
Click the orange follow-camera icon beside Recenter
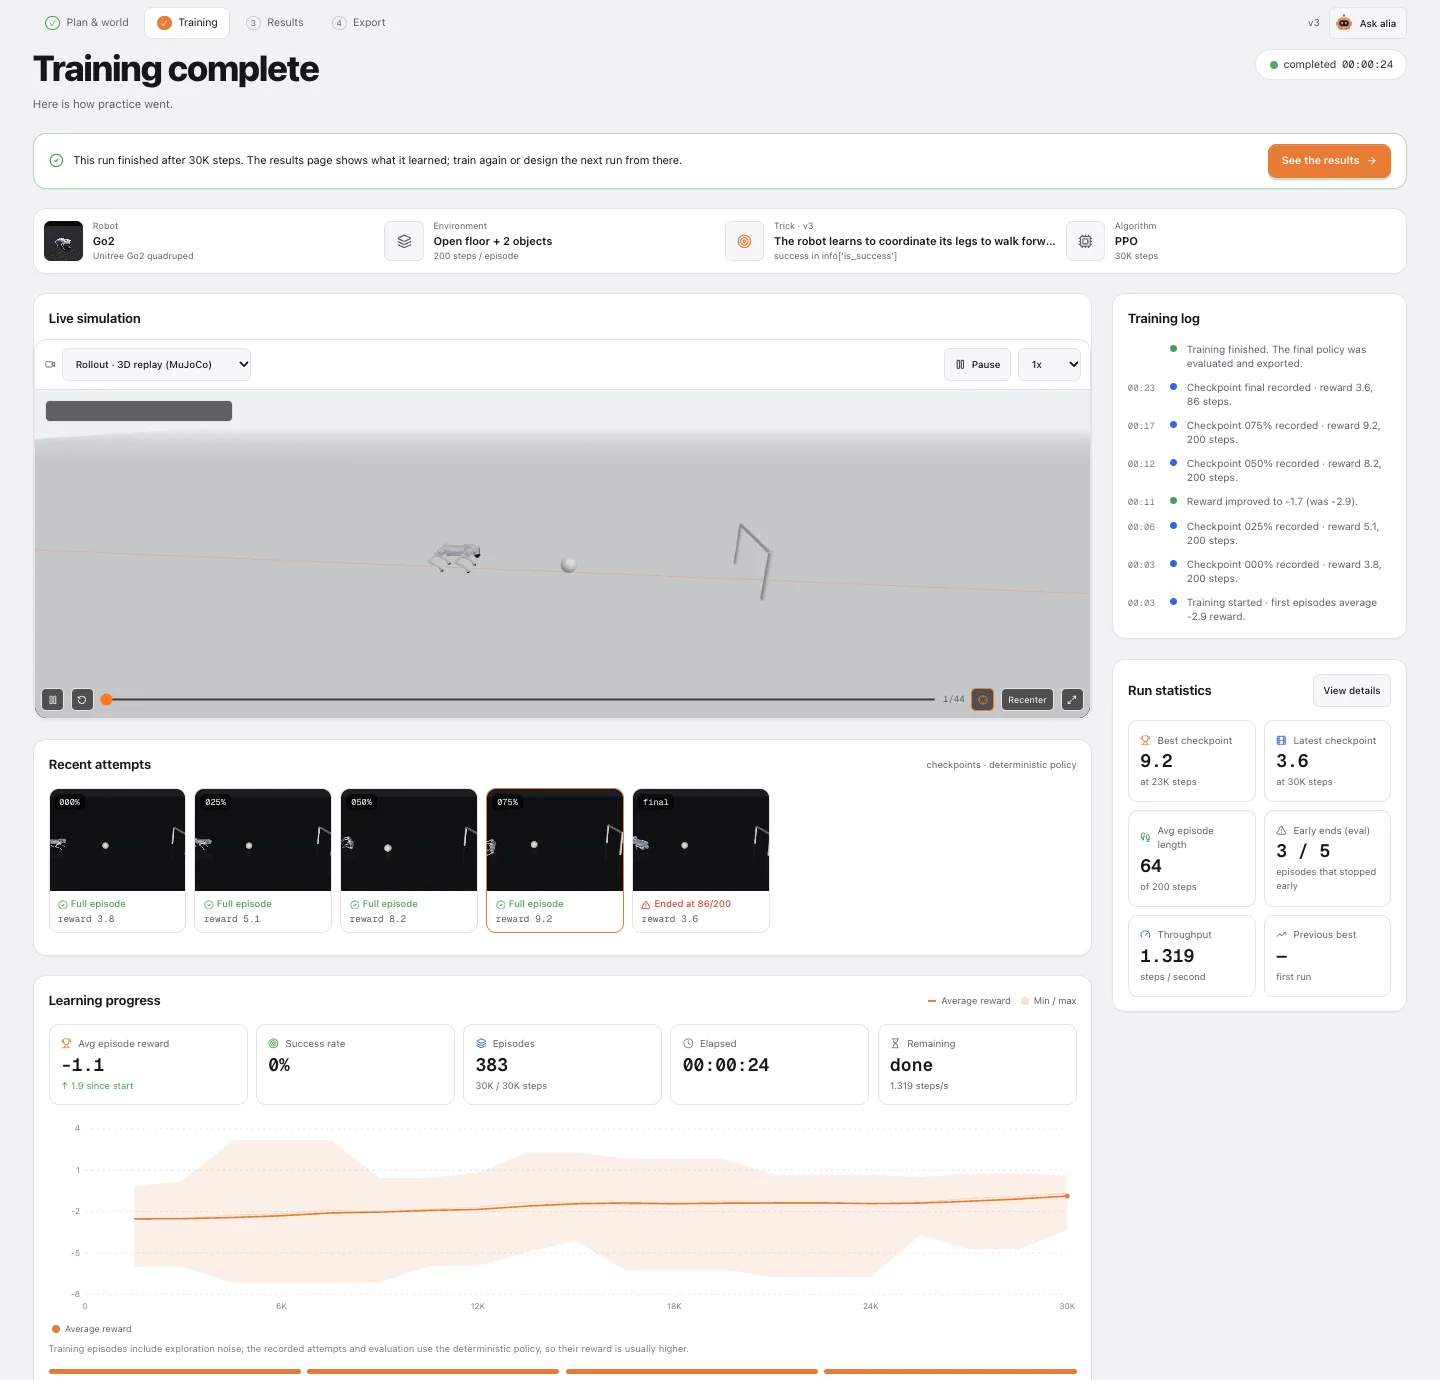click(x=983, y=700)
